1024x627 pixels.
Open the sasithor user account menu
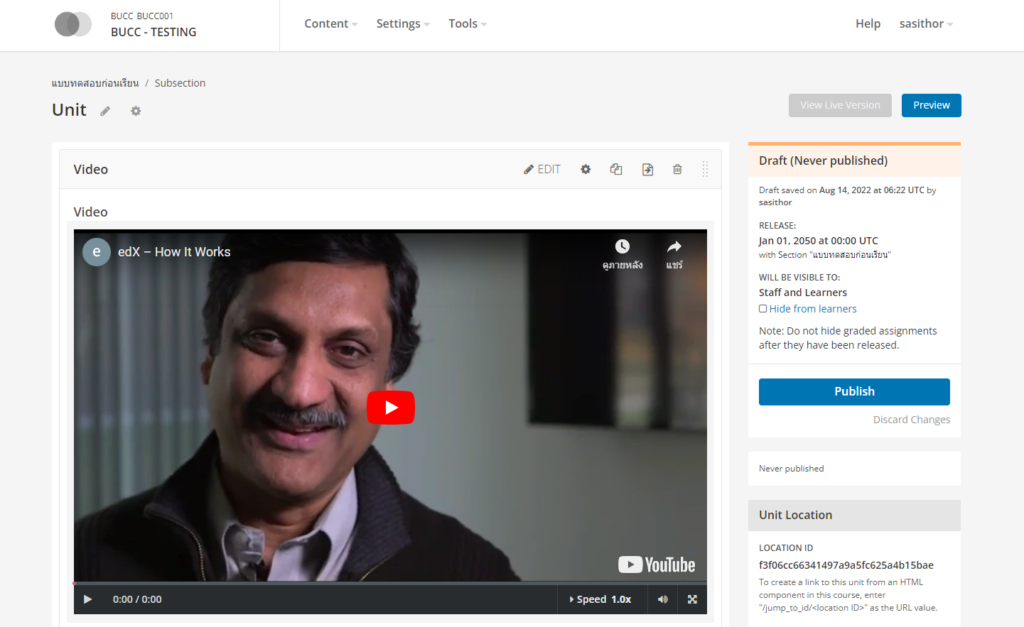click(x=926, y=24)
